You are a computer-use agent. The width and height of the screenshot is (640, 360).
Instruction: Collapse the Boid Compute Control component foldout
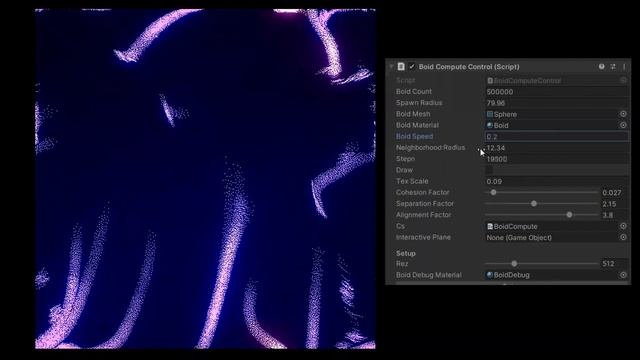click(x=391, y=67)
